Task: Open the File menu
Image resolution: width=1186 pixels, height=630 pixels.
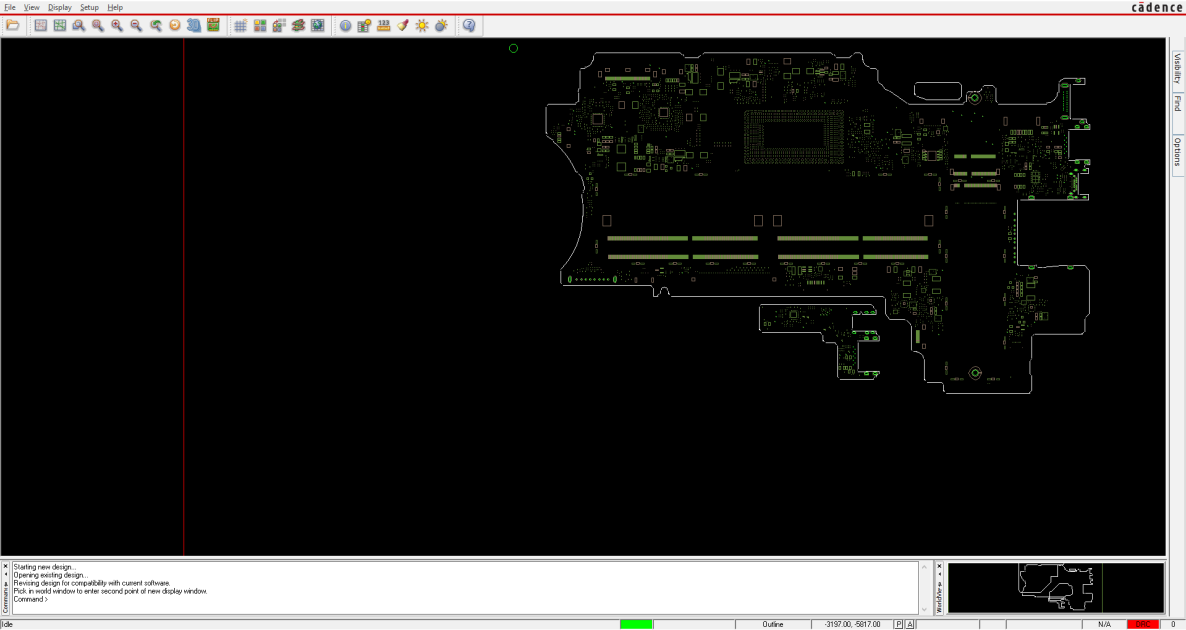Action: click(10, 7)
